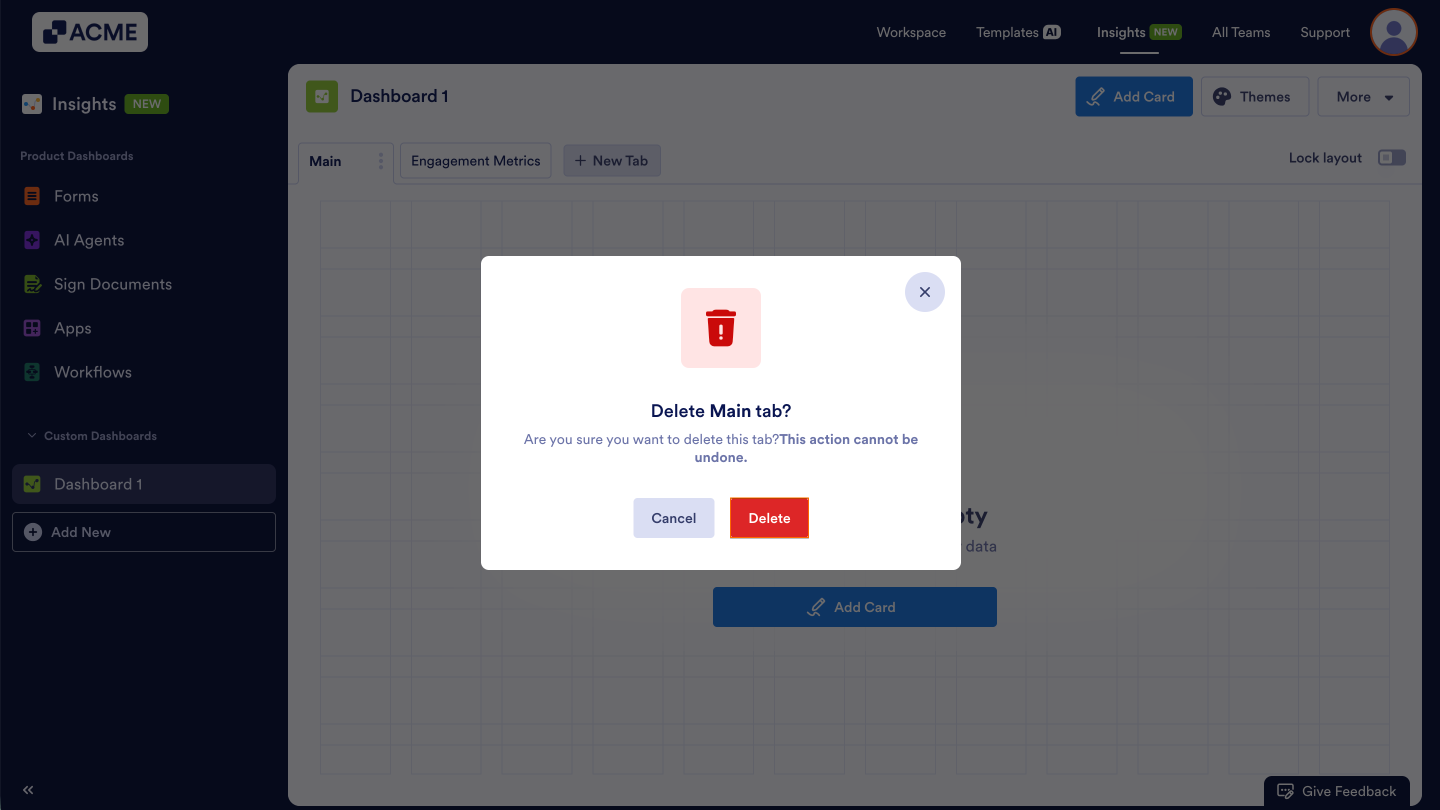The width and height of the screenshot is (1440, 810).
Task: Open Workspace from the top navigation
Action: pyautogui.click(x=910, y=31)
